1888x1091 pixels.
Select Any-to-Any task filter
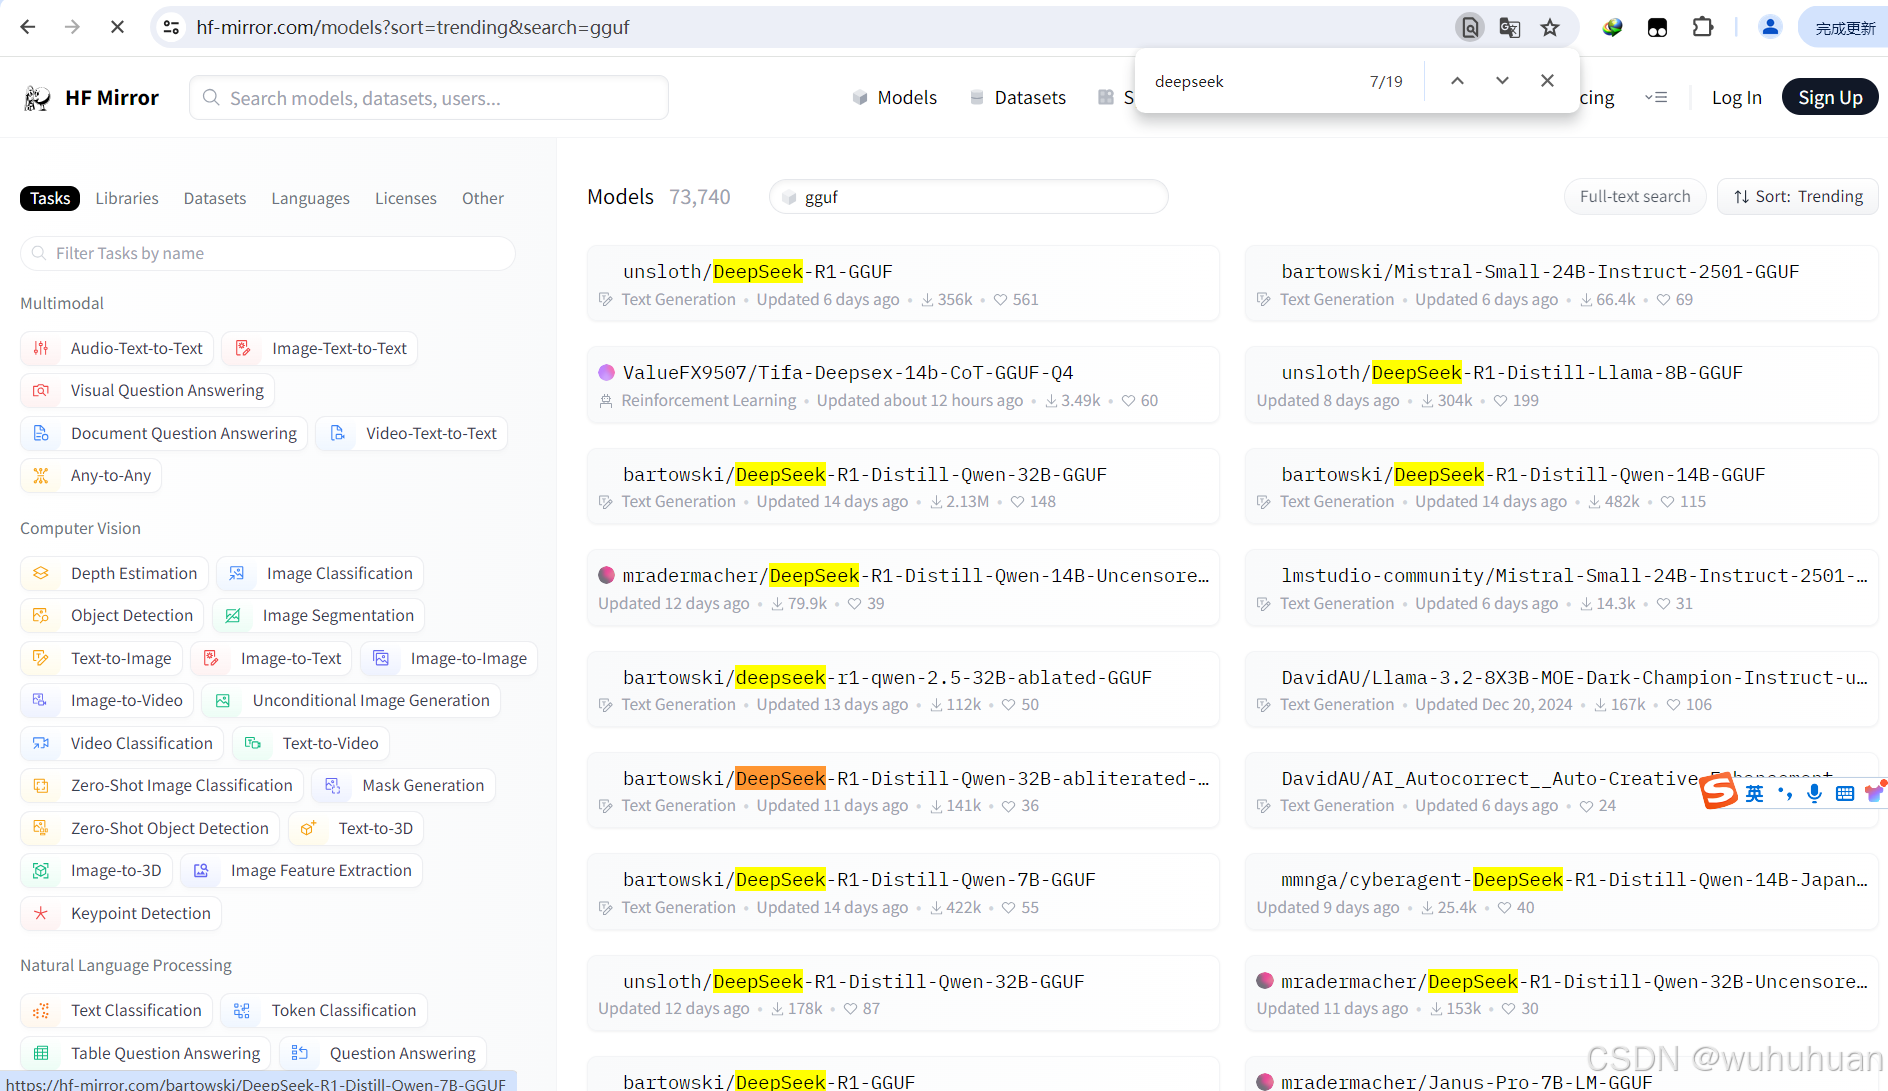[x=91, y=475]
